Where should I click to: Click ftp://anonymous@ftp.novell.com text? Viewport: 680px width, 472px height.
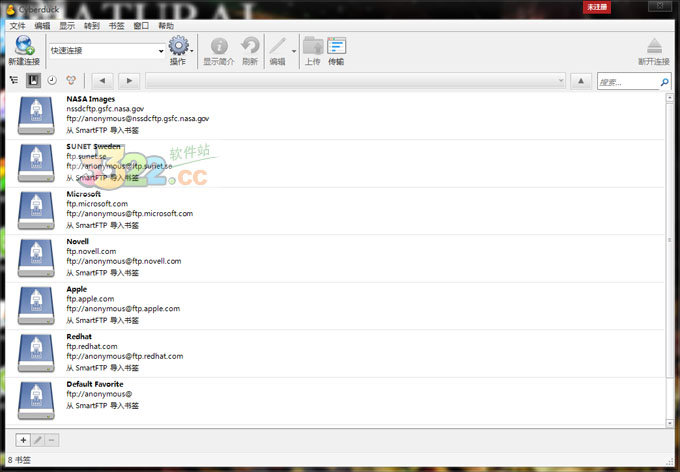[x=124, y=261]
